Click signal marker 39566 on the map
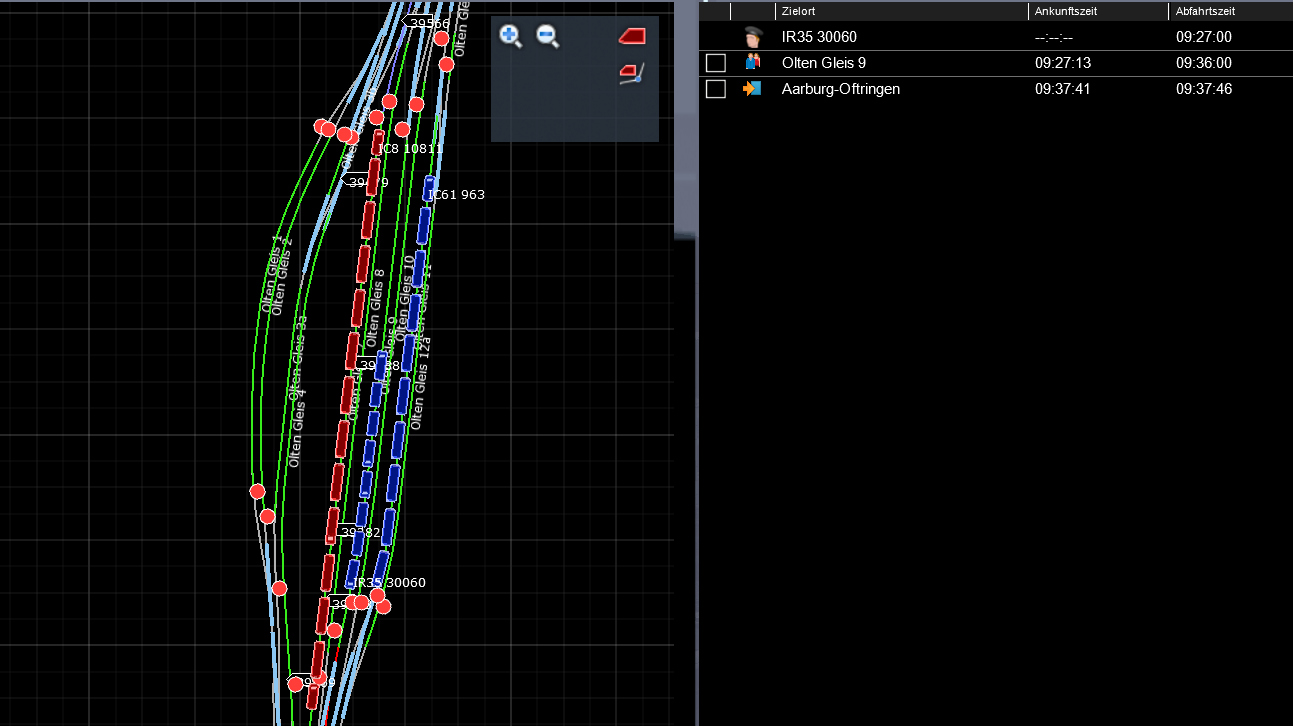Image resolution: width=1293 pixels, height=726 pixels. (x=427, y=23)
